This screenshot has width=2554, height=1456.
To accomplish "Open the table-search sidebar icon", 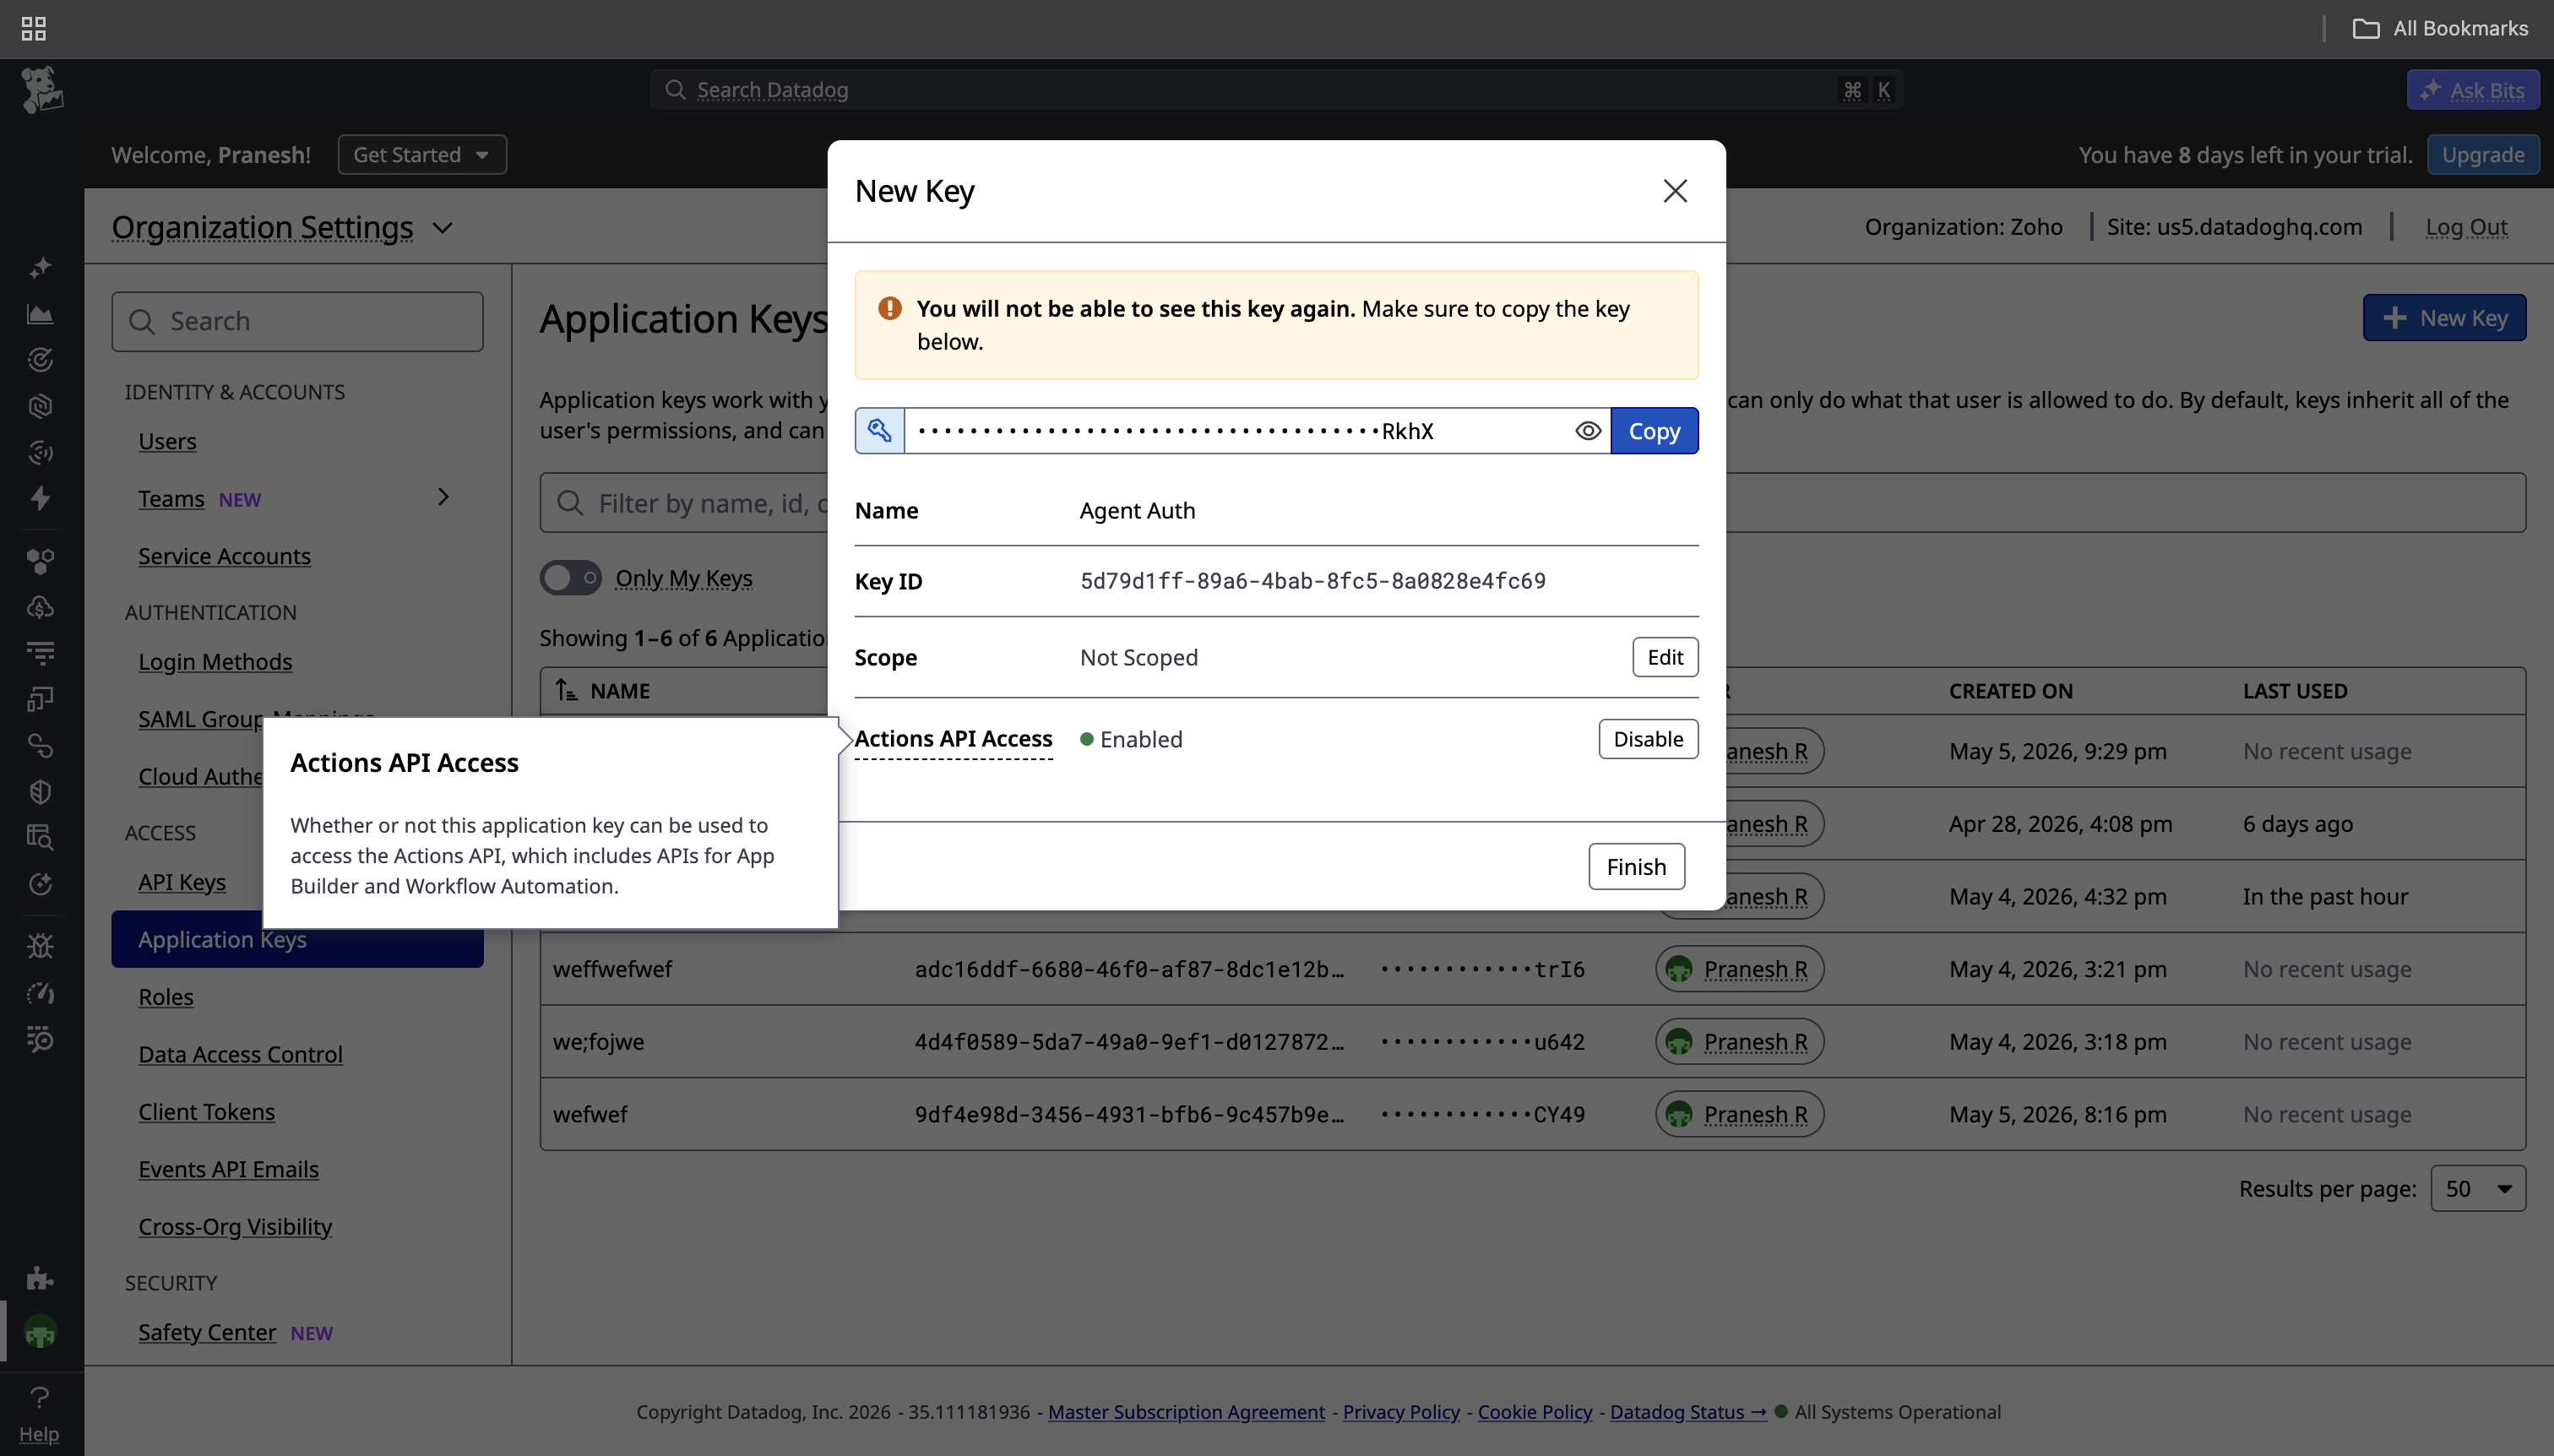I will (40, 837).
